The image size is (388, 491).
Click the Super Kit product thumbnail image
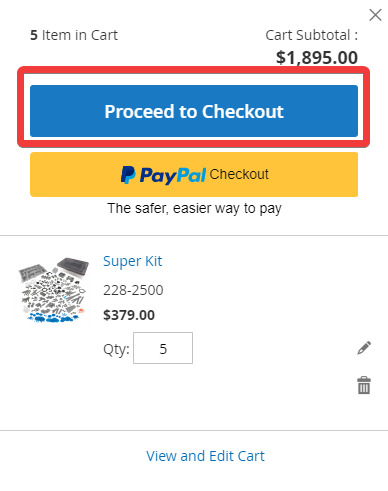53,289
